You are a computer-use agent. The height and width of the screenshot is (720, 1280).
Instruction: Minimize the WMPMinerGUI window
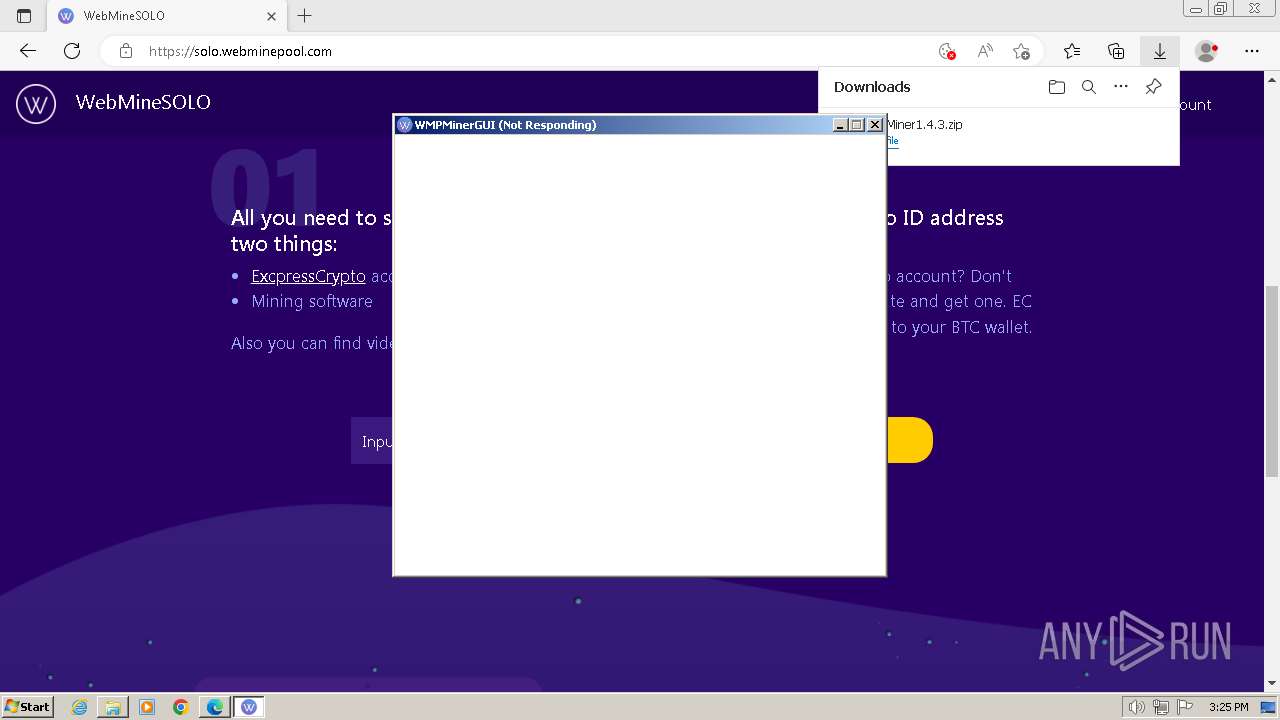point(841,125)
